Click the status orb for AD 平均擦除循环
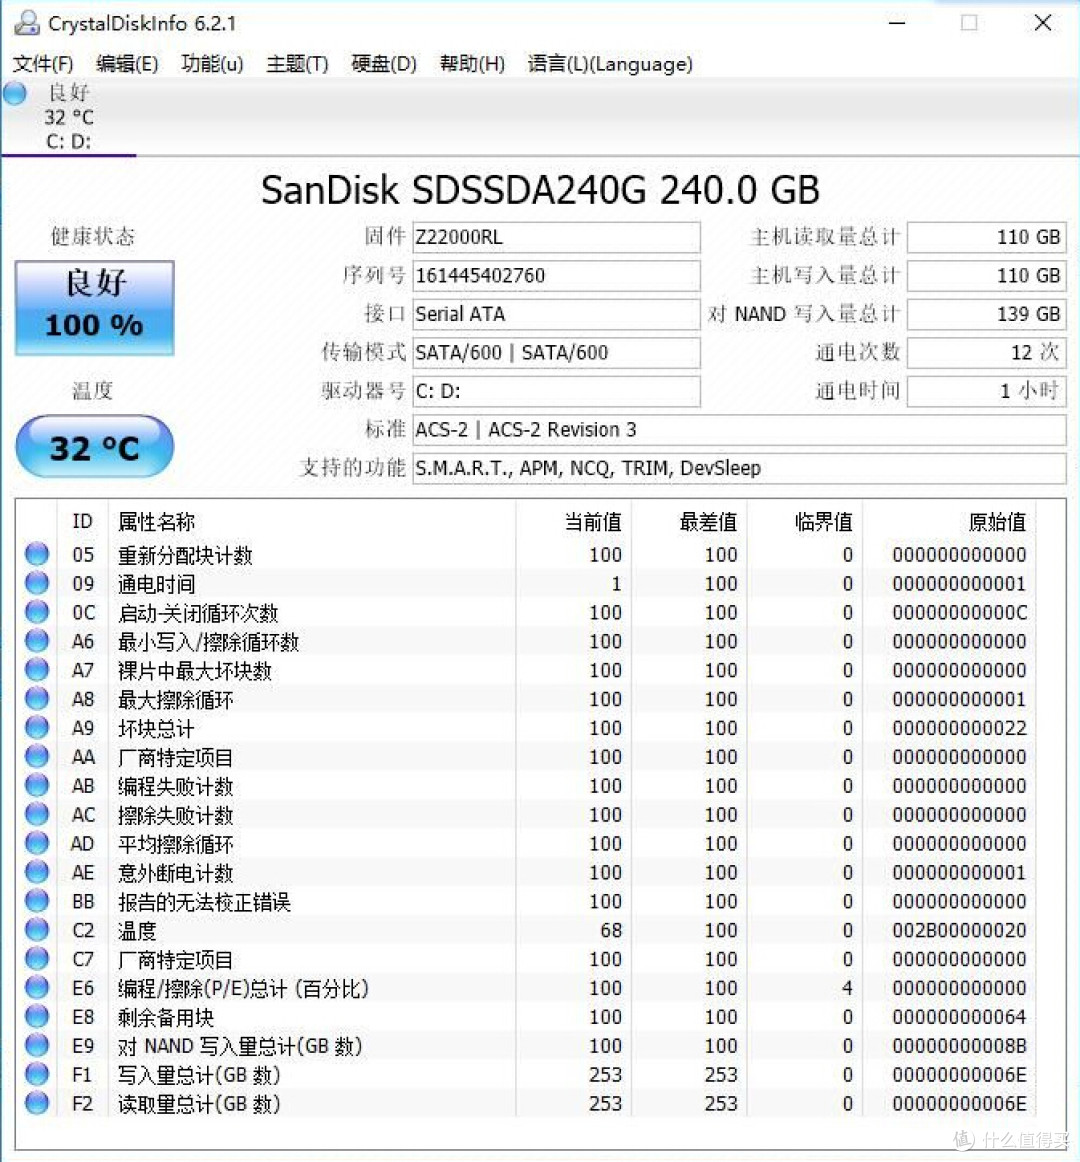 point(37,843)
